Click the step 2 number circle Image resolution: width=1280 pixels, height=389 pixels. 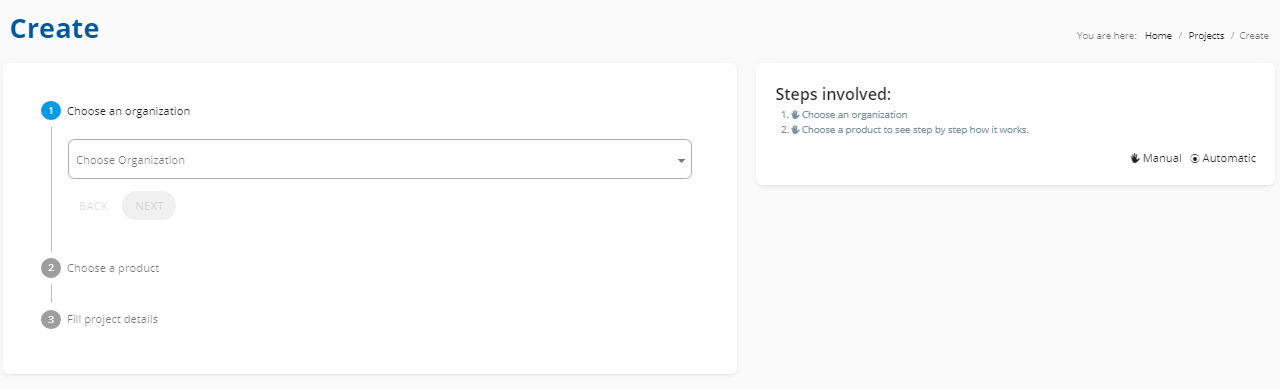[51, 268]
